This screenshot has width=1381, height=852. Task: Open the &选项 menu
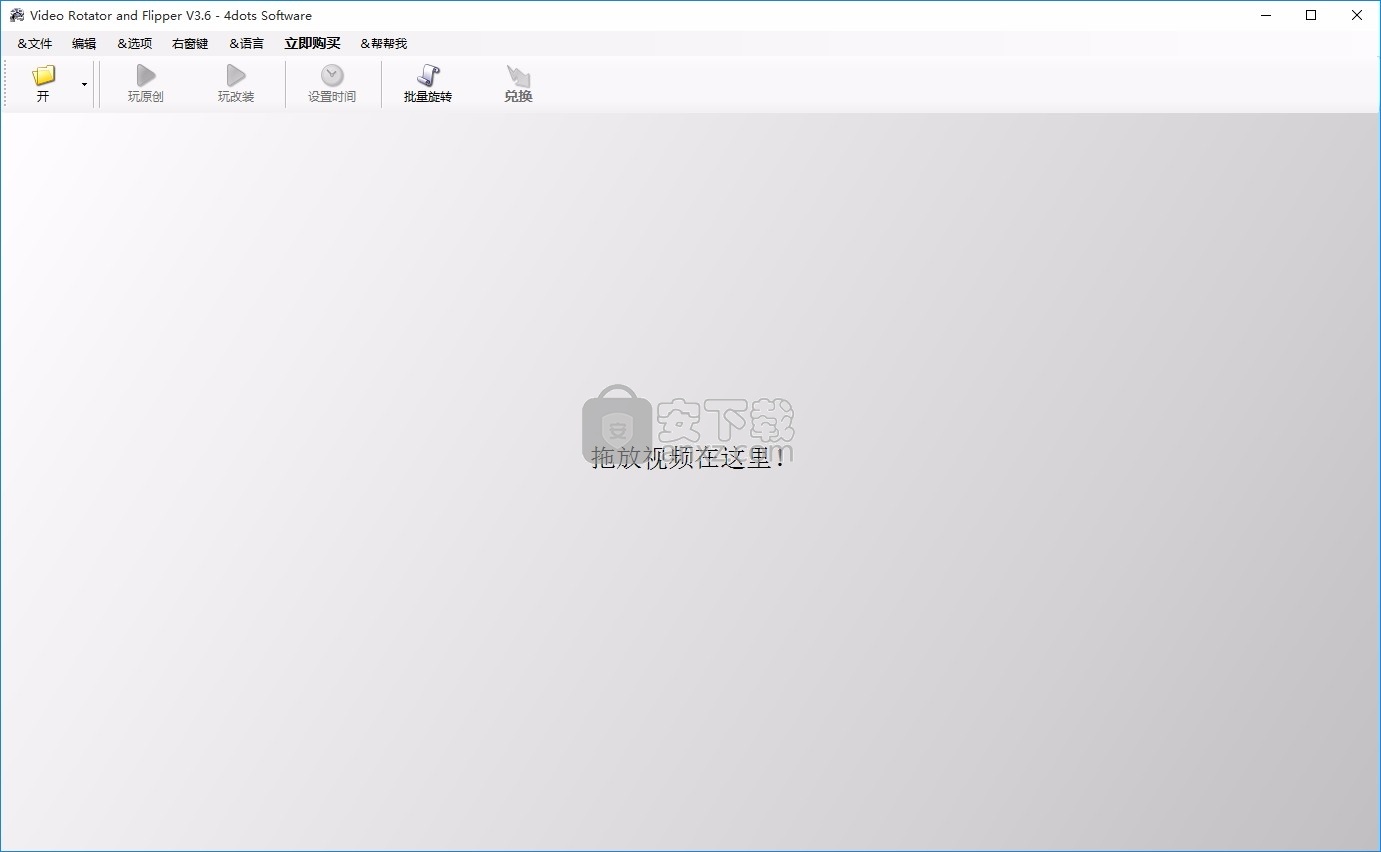click(135, 43)
